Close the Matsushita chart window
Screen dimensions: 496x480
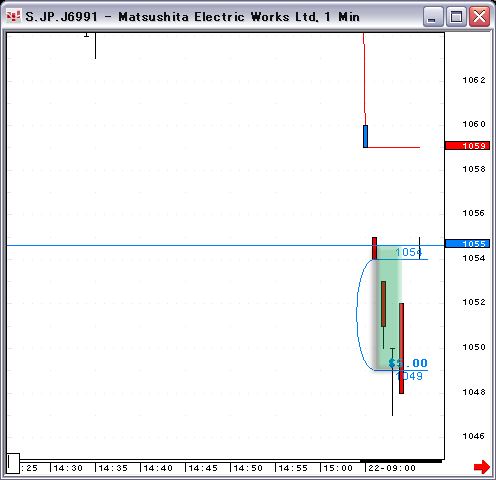(479, 16)
